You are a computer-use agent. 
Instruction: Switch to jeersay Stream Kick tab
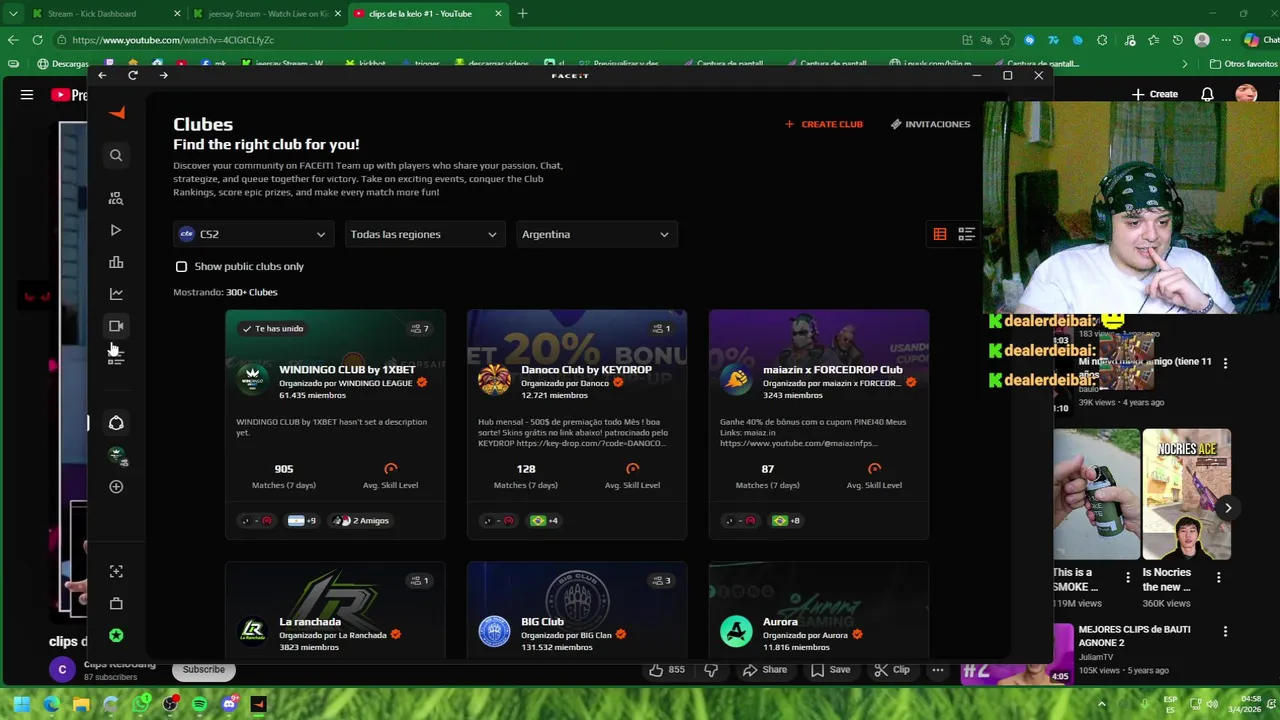pos(266,14)
